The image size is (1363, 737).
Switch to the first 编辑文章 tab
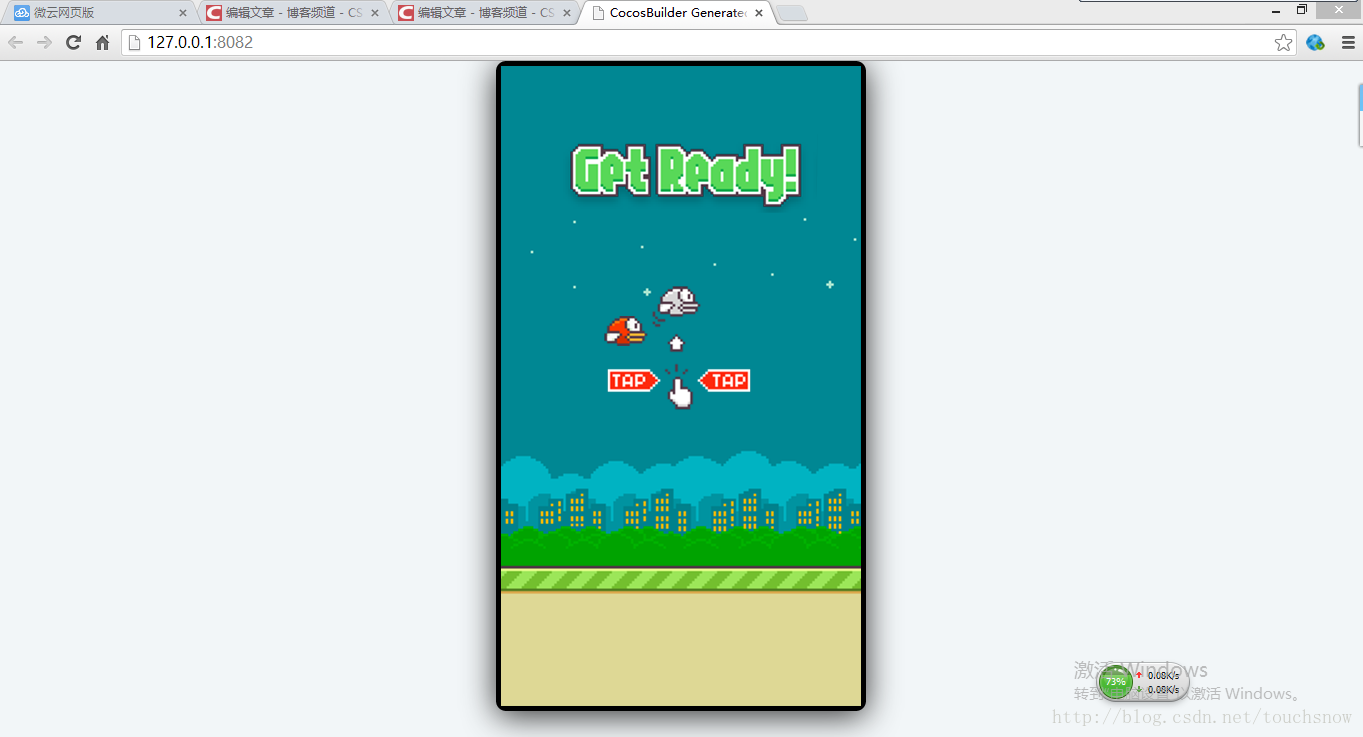(293, 13)
